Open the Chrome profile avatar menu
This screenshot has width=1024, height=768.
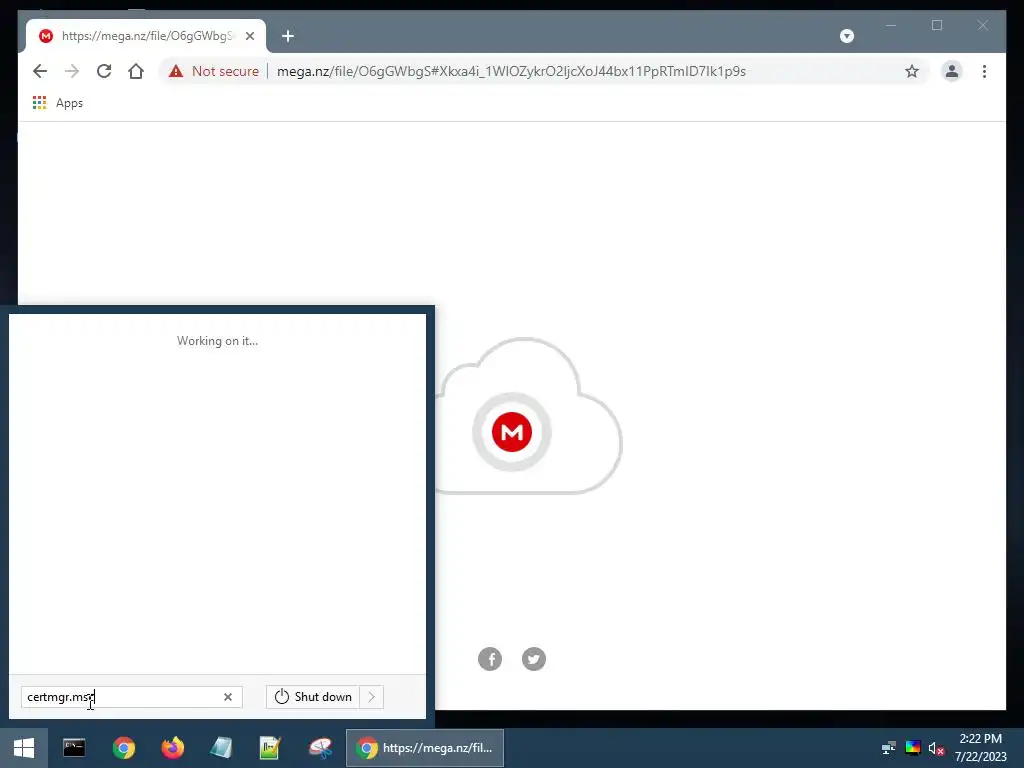pyautogui.click(x=952, y=71)
